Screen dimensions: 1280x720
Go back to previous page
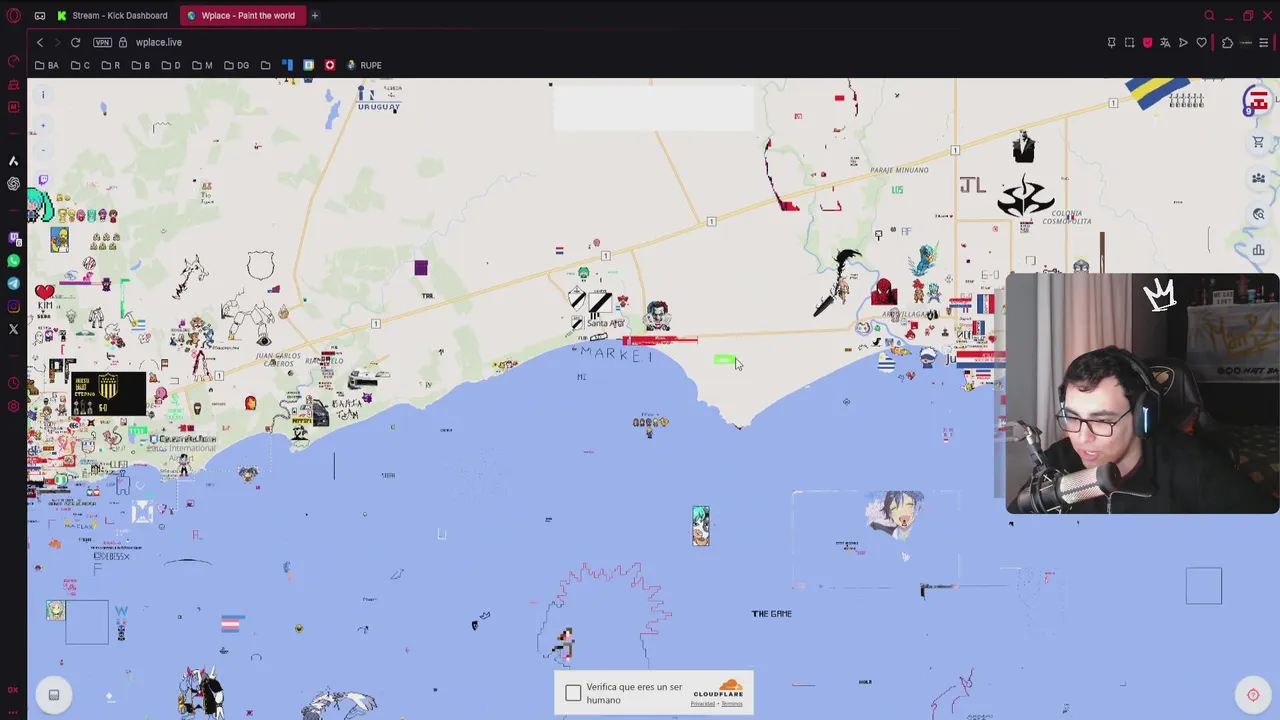[40, 42]
